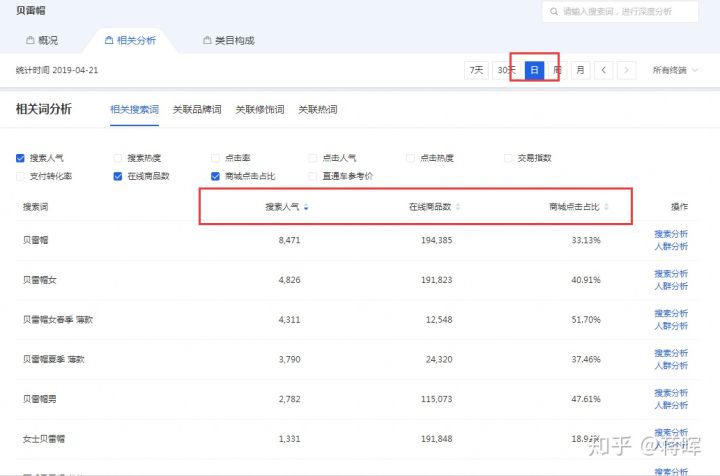The width and height of the screenshot is (720, 476).
Task: Click the 贝雷帽男 keyword cell
Action: (x=39, y=399)
